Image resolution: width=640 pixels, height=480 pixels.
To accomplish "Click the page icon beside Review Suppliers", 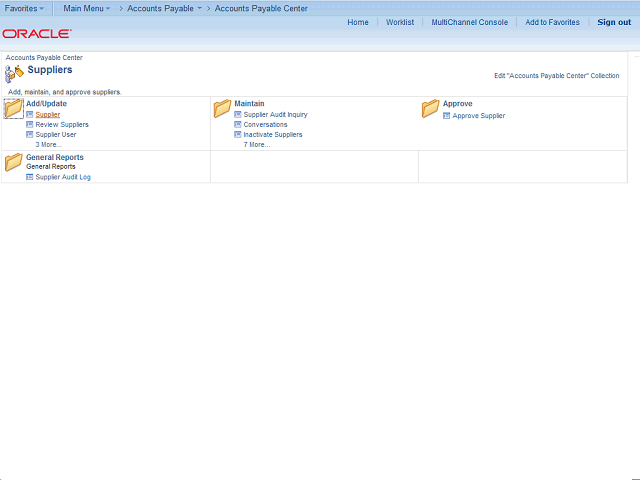I will pos(29,124).
